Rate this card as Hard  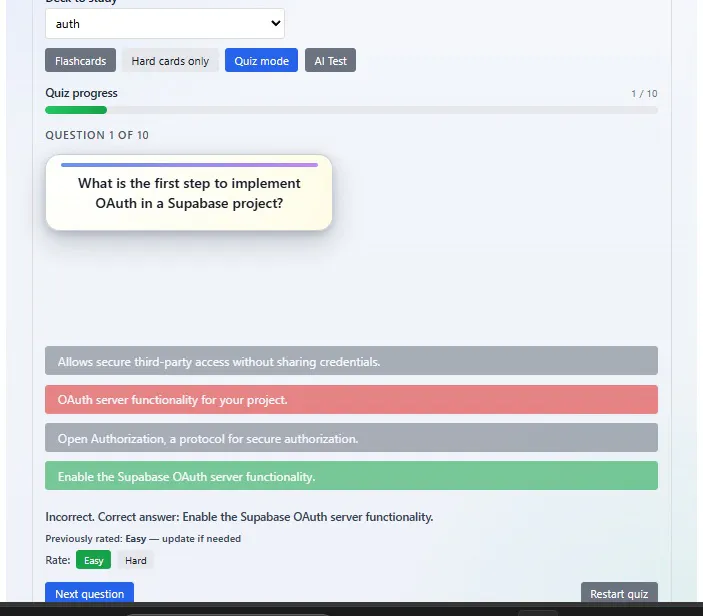point(135,560)
